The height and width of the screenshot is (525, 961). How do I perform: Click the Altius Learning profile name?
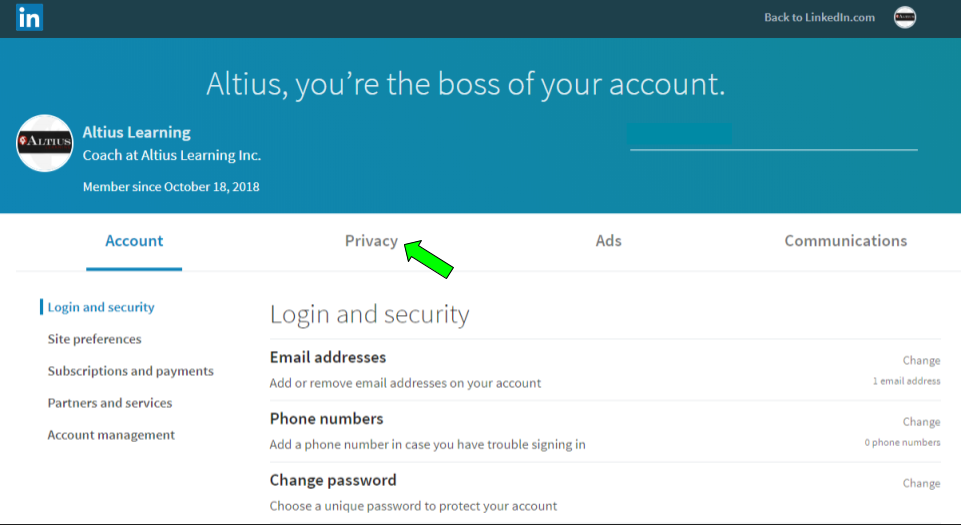coord(136,133)
